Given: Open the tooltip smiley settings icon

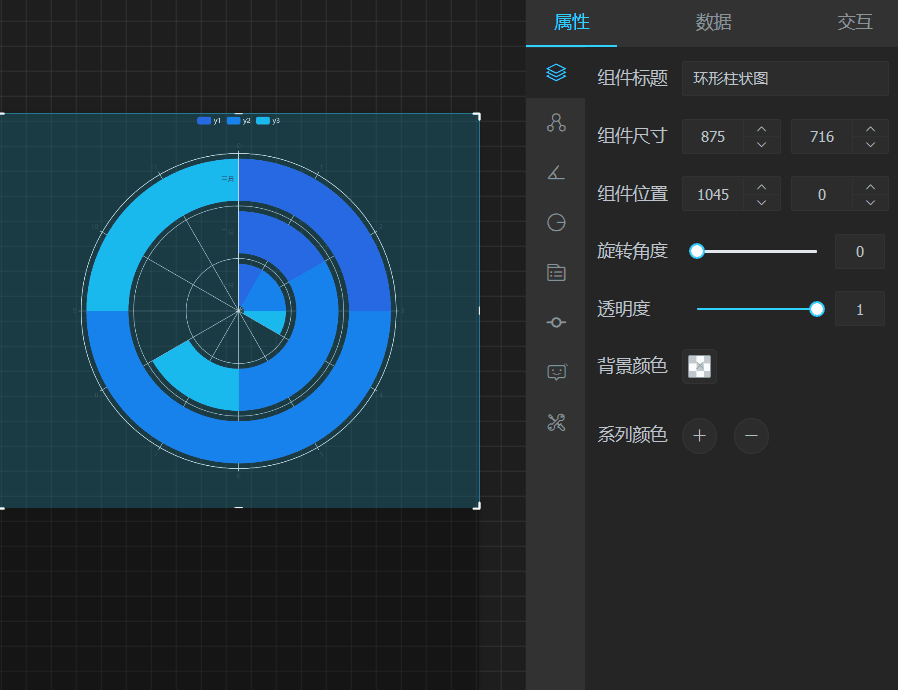Looking at the screenshot, I should [x=556, y=372].
